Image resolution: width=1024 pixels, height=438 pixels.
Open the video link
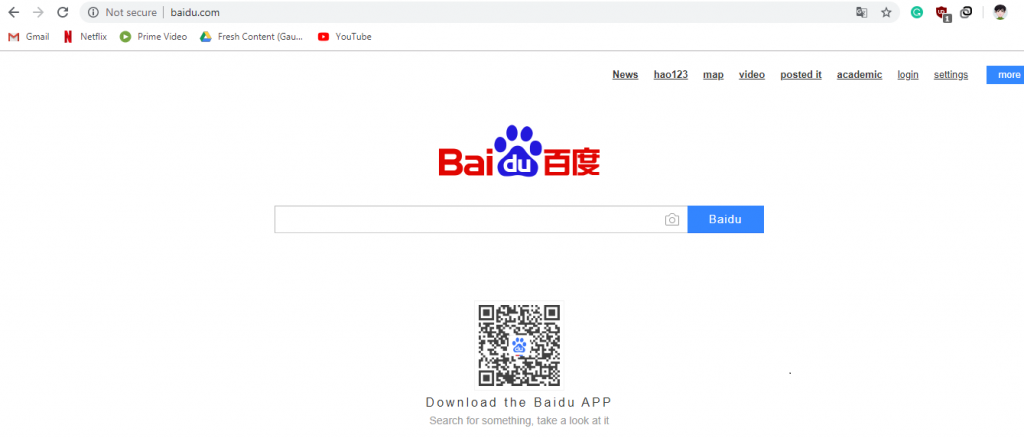click(x=752, y=75)
